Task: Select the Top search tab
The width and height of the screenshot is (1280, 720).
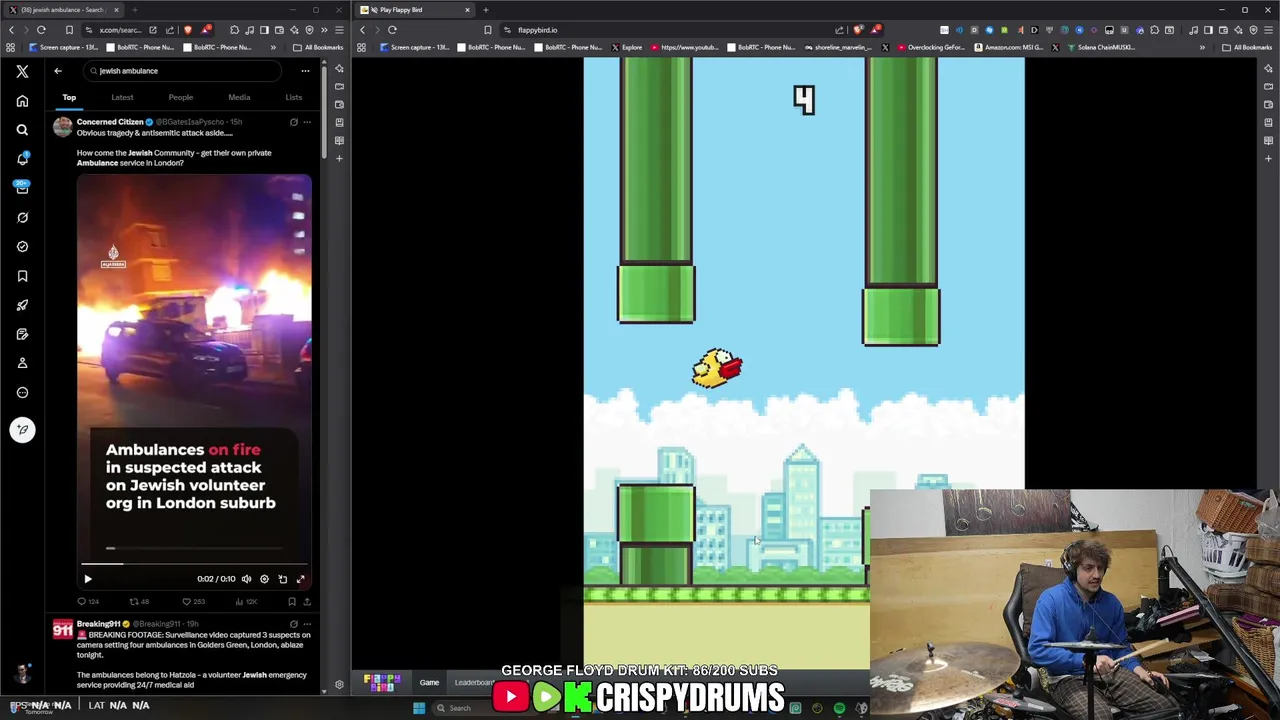Action: pyautogui.click(x=69, y=97)
